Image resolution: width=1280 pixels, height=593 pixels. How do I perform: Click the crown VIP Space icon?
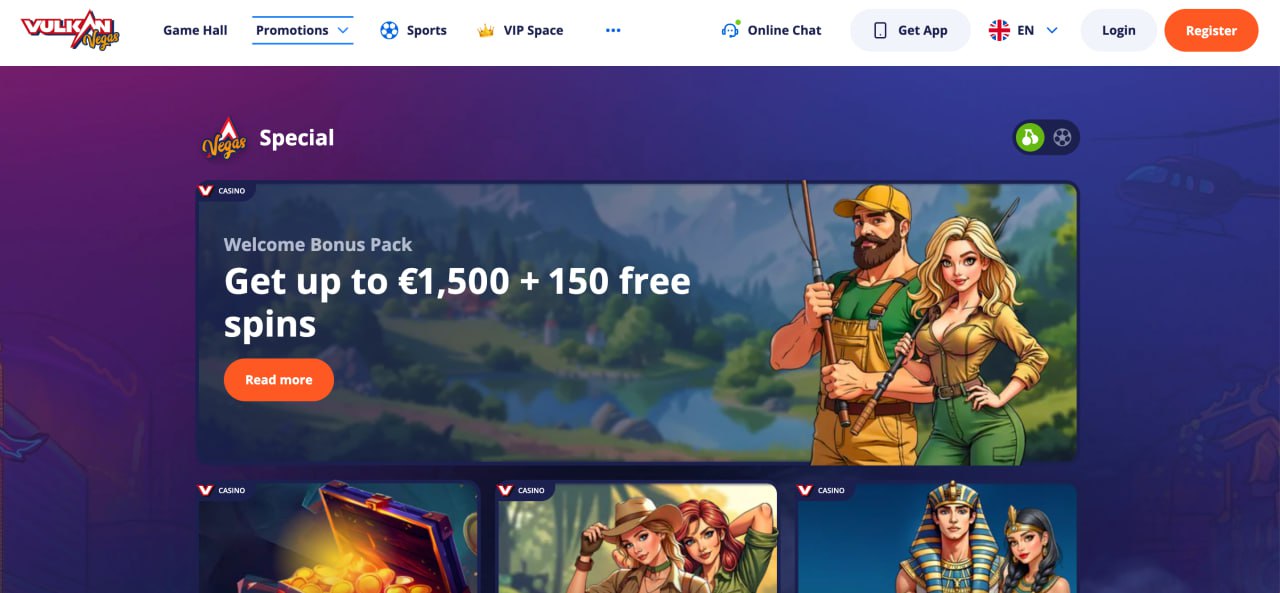[x=486, y=30]
